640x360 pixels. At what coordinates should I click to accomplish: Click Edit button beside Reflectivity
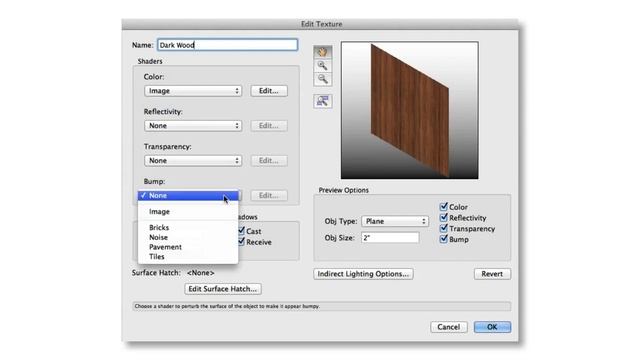269,126
